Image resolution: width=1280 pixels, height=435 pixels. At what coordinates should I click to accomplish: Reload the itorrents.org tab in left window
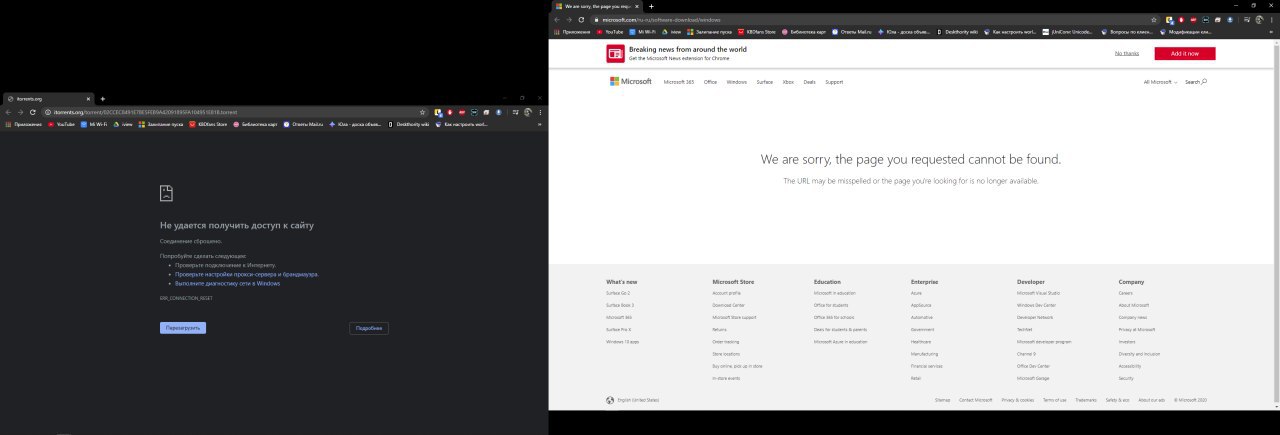pos(32,112)
